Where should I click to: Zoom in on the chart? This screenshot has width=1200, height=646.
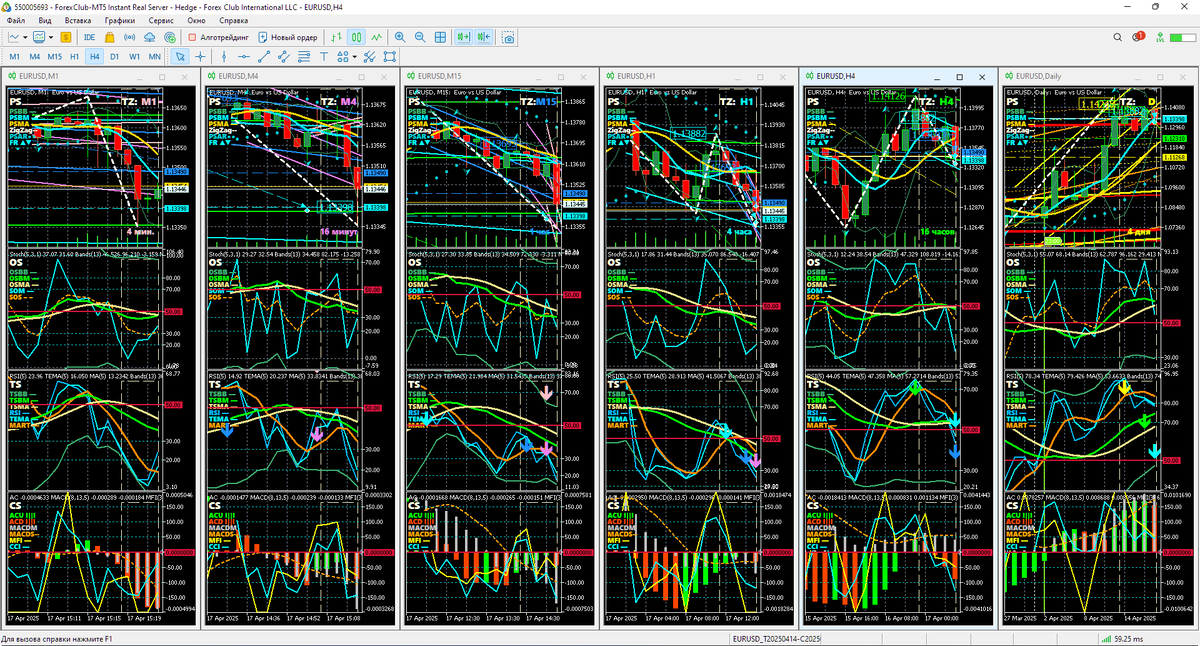[x=400, y=37]
